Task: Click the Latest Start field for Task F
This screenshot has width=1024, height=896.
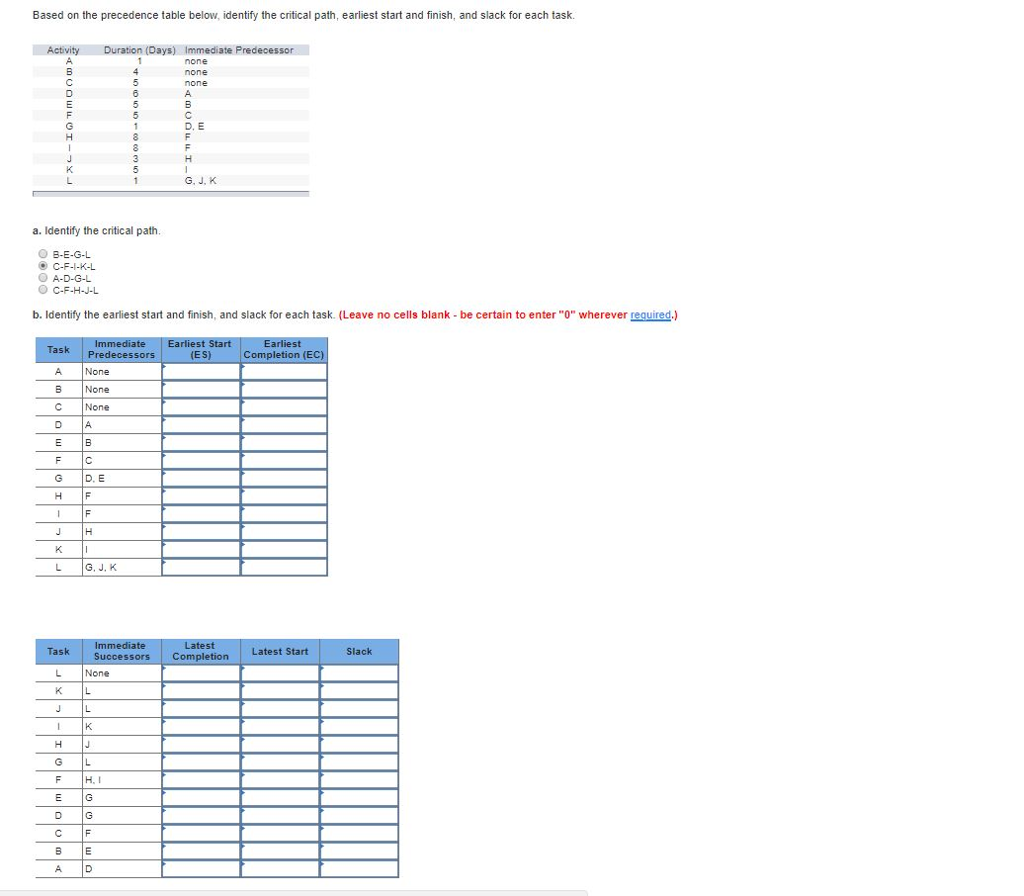Action: coord(280,779)
